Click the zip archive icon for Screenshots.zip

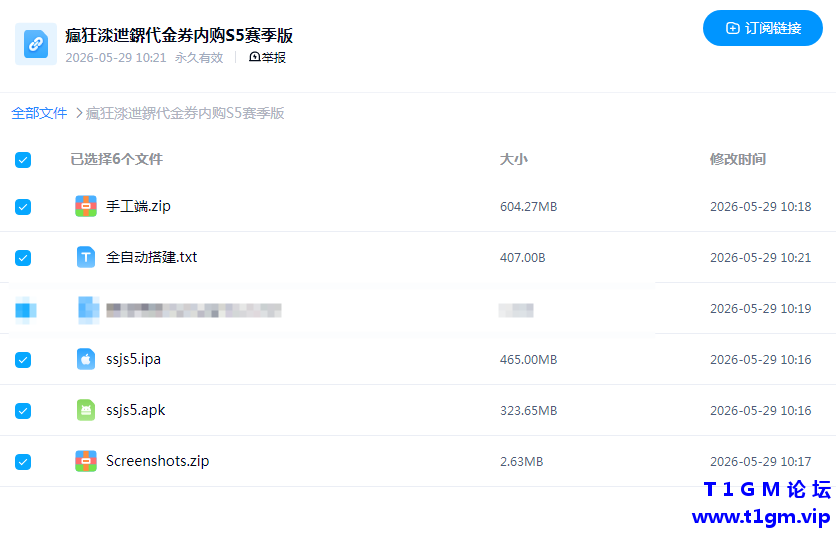tap(86, 461)
